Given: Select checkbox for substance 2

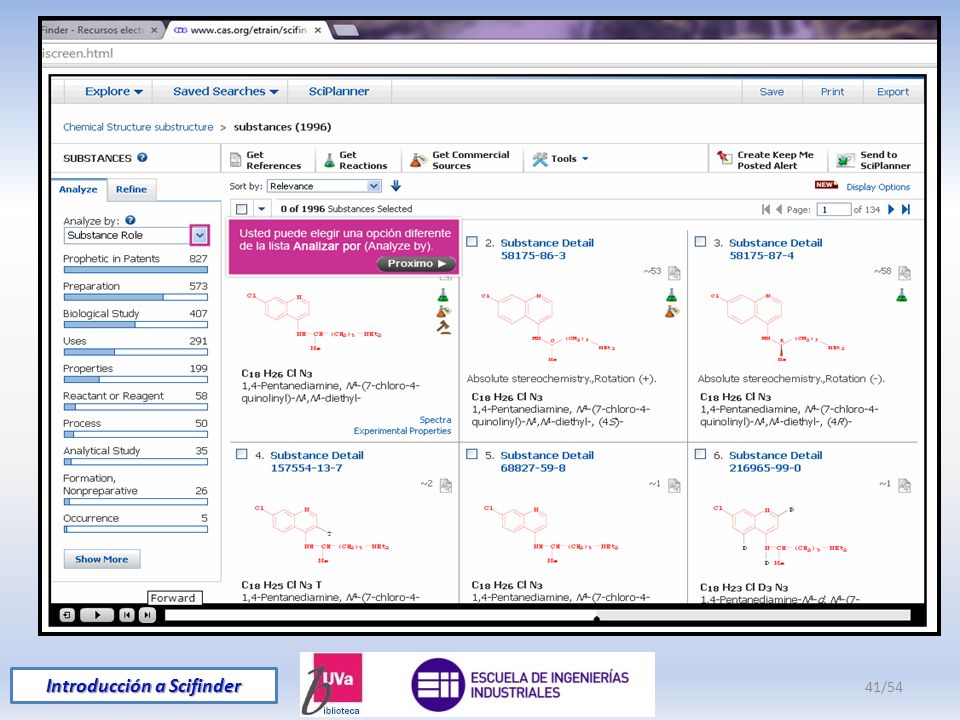Looking at the screenshot, I should pyautogui.click(x=472, y=242).
